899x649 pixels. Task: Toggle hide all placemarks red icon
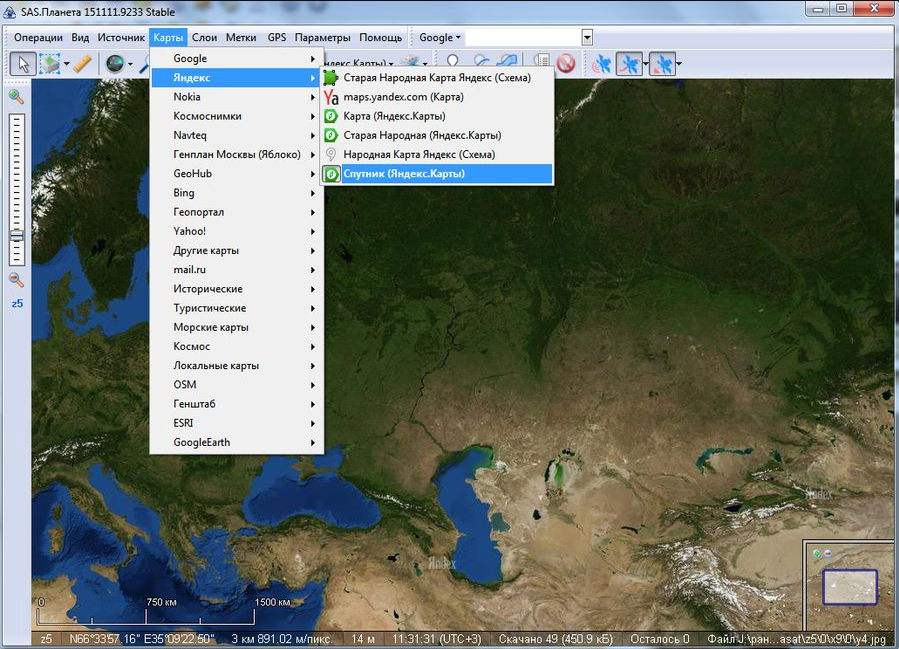pyautogui.click(x=566, y=63)
